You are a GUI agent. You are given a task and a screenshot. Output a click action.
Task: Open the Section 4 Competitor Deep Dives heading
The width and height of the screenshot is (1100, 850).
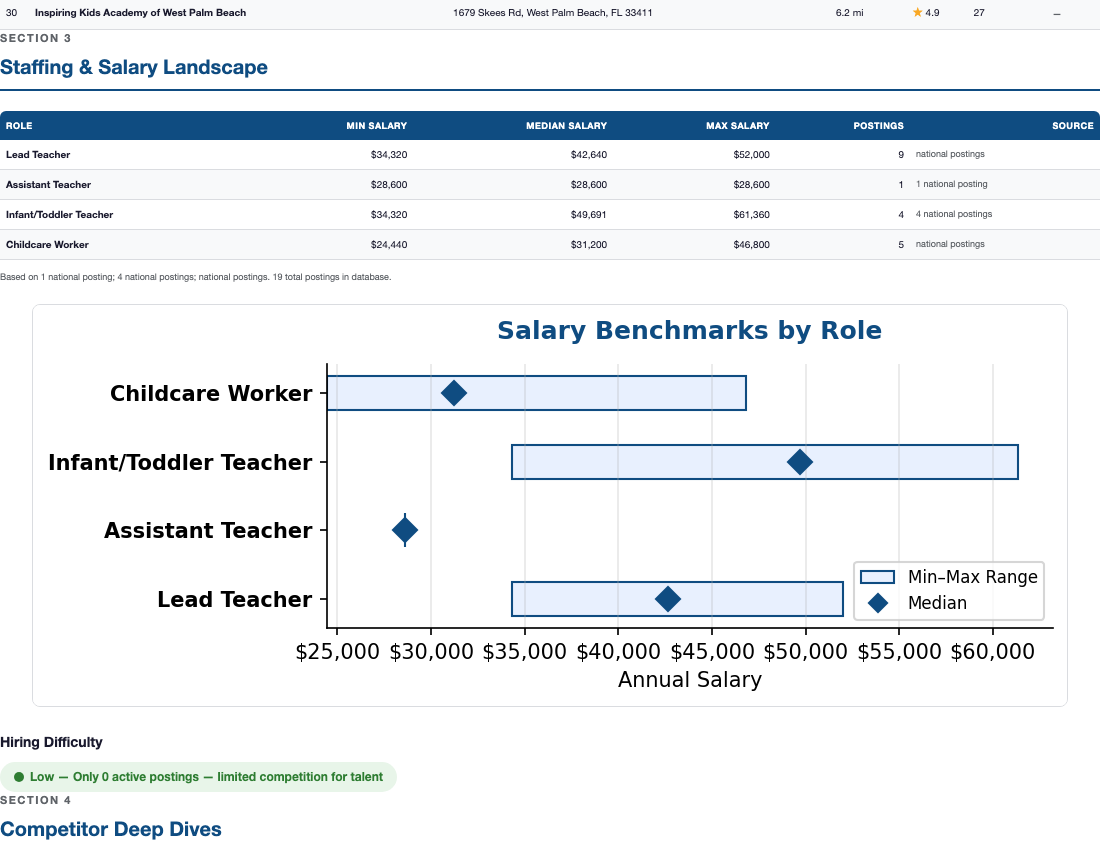tap(110, 829)
